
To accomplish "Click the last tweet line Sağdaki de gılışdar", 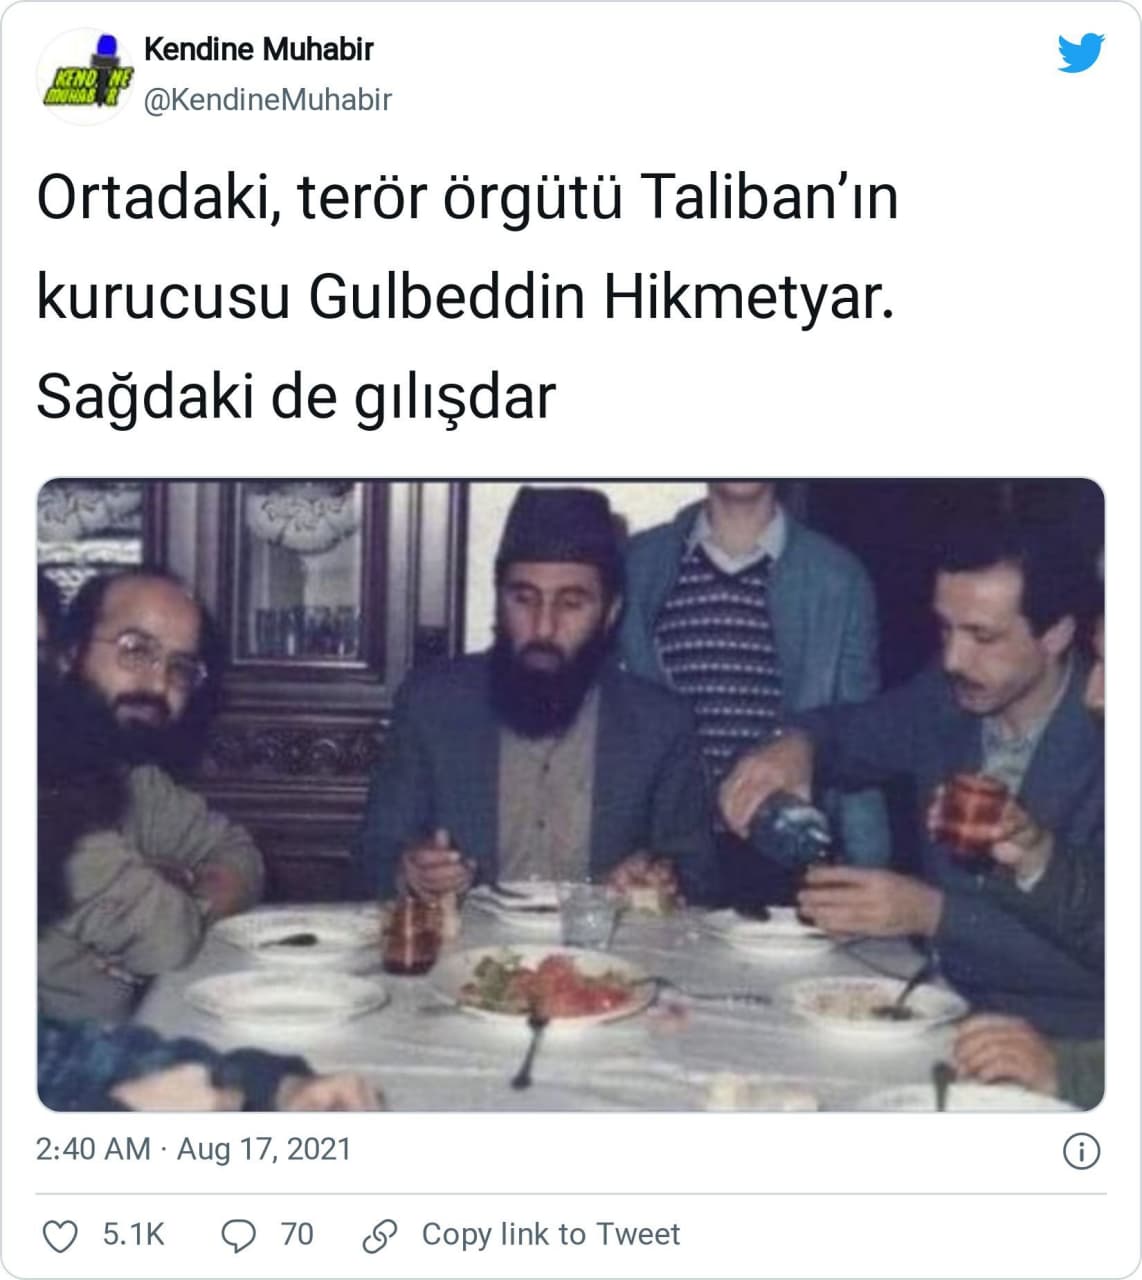I will (296, 398).
